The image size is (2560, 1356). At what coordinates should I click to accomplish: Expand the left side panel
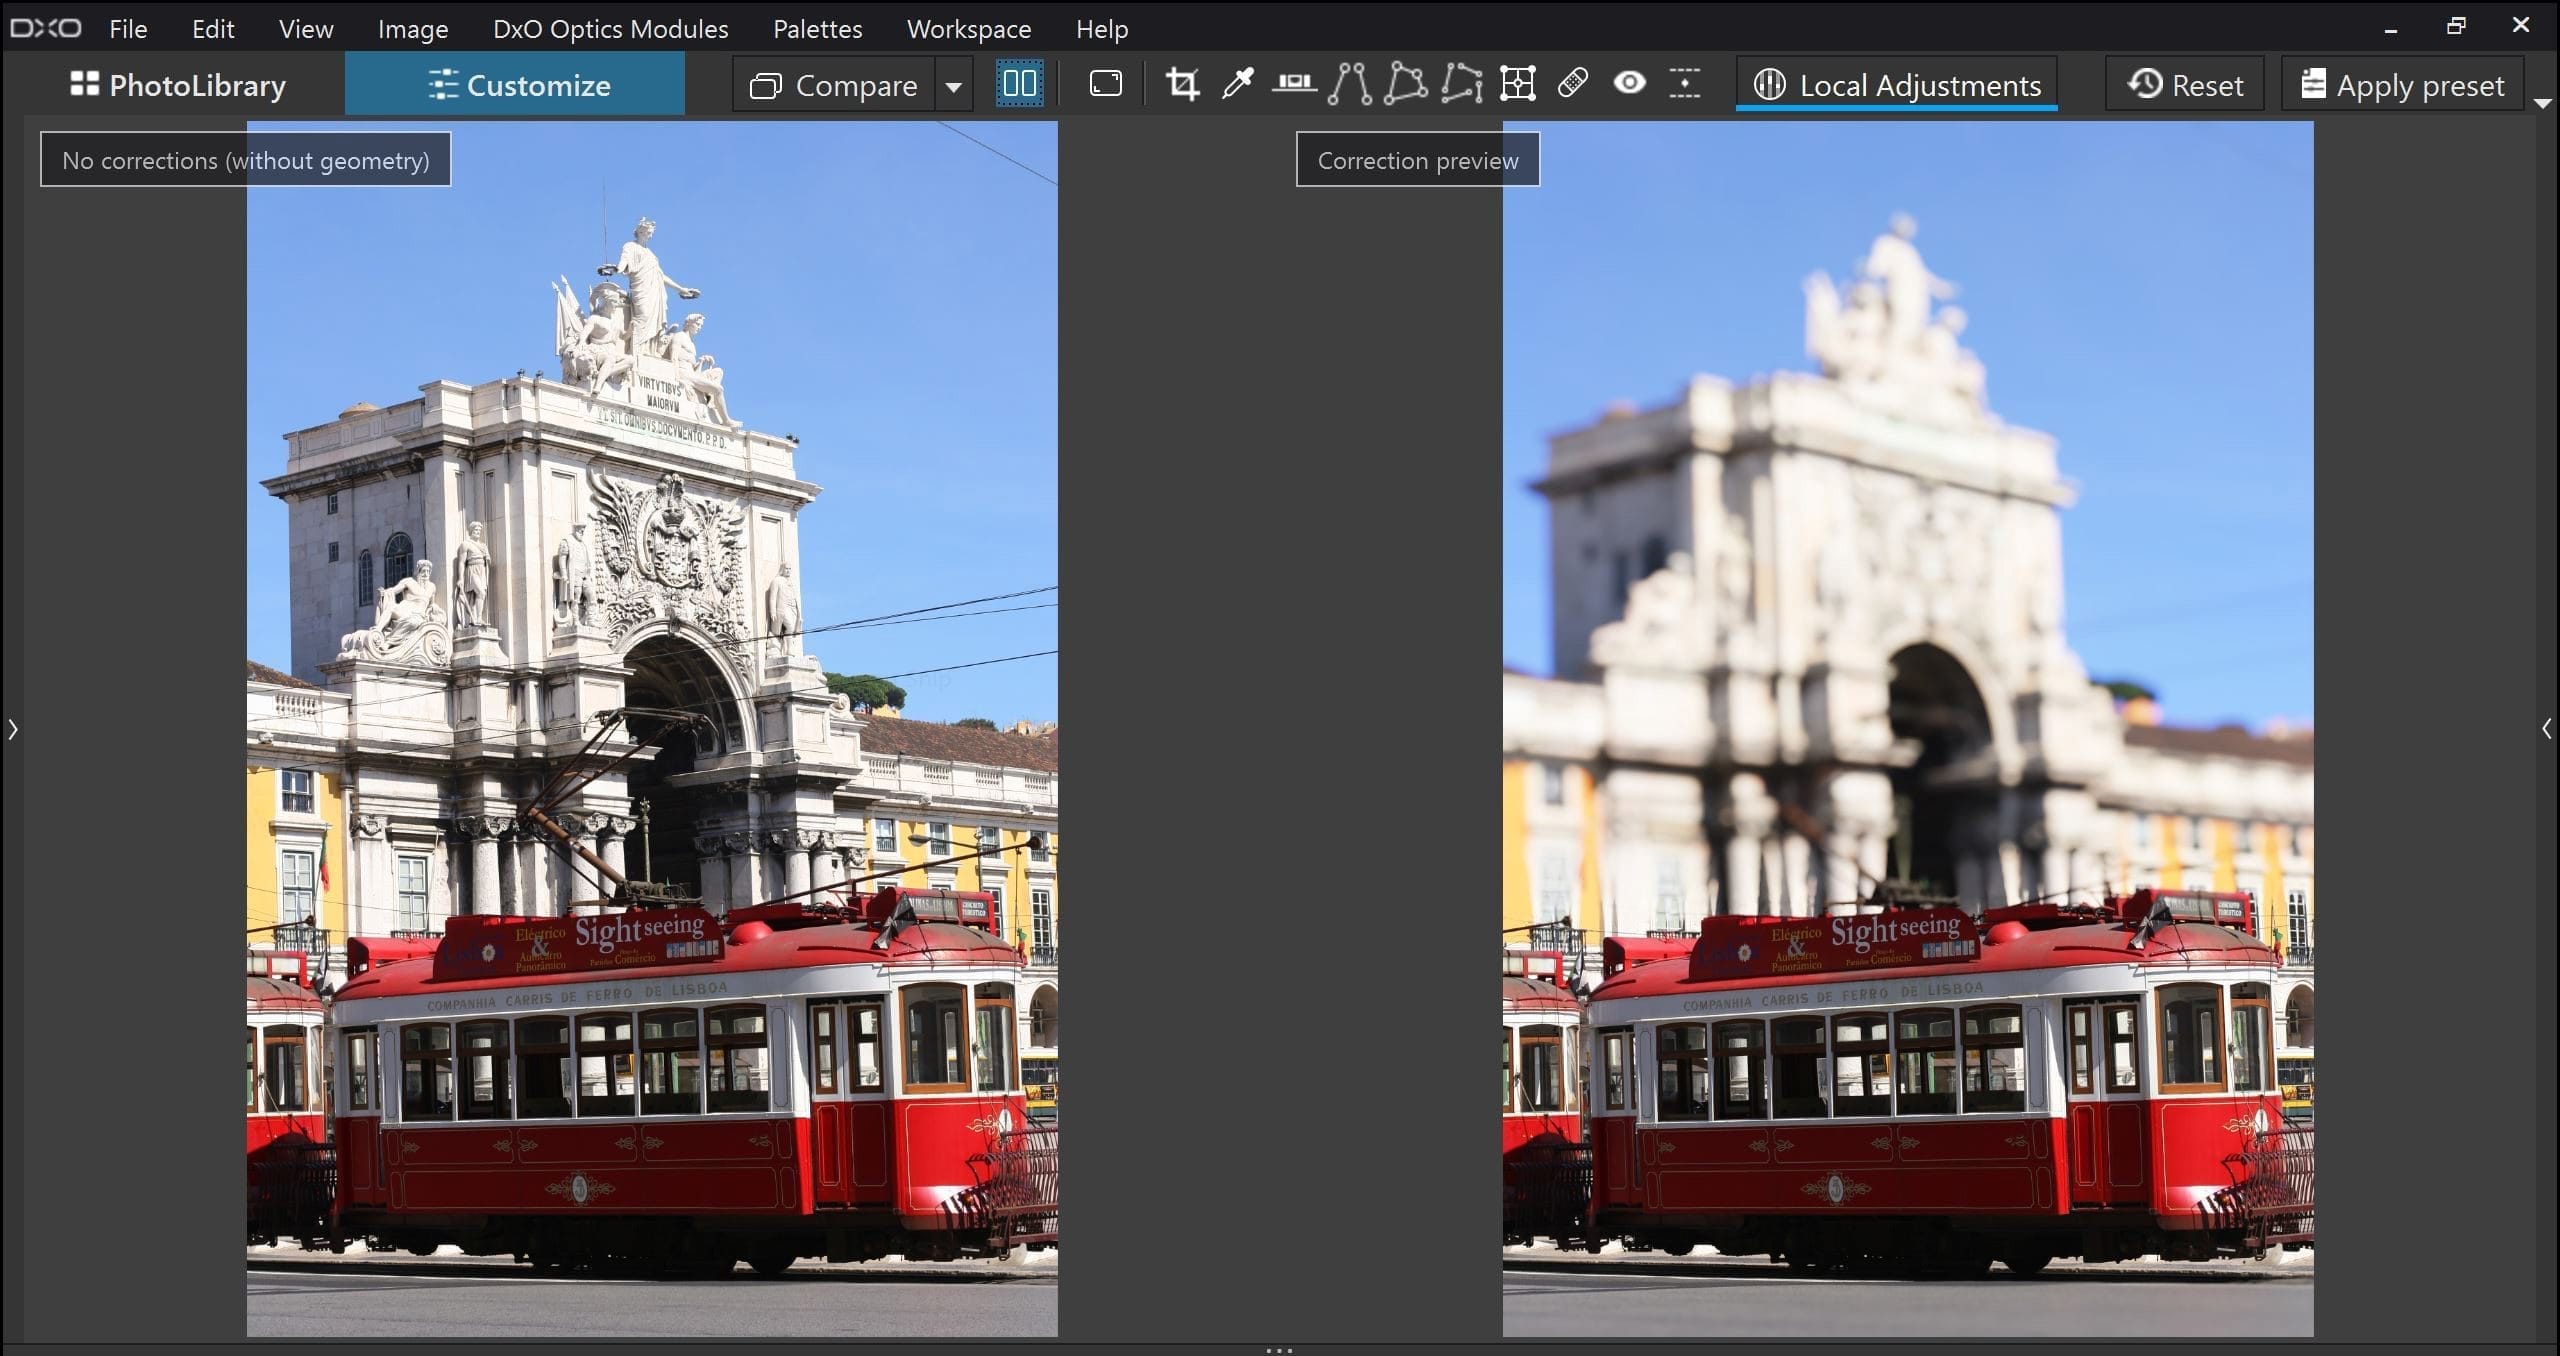[x=12, y=729]
